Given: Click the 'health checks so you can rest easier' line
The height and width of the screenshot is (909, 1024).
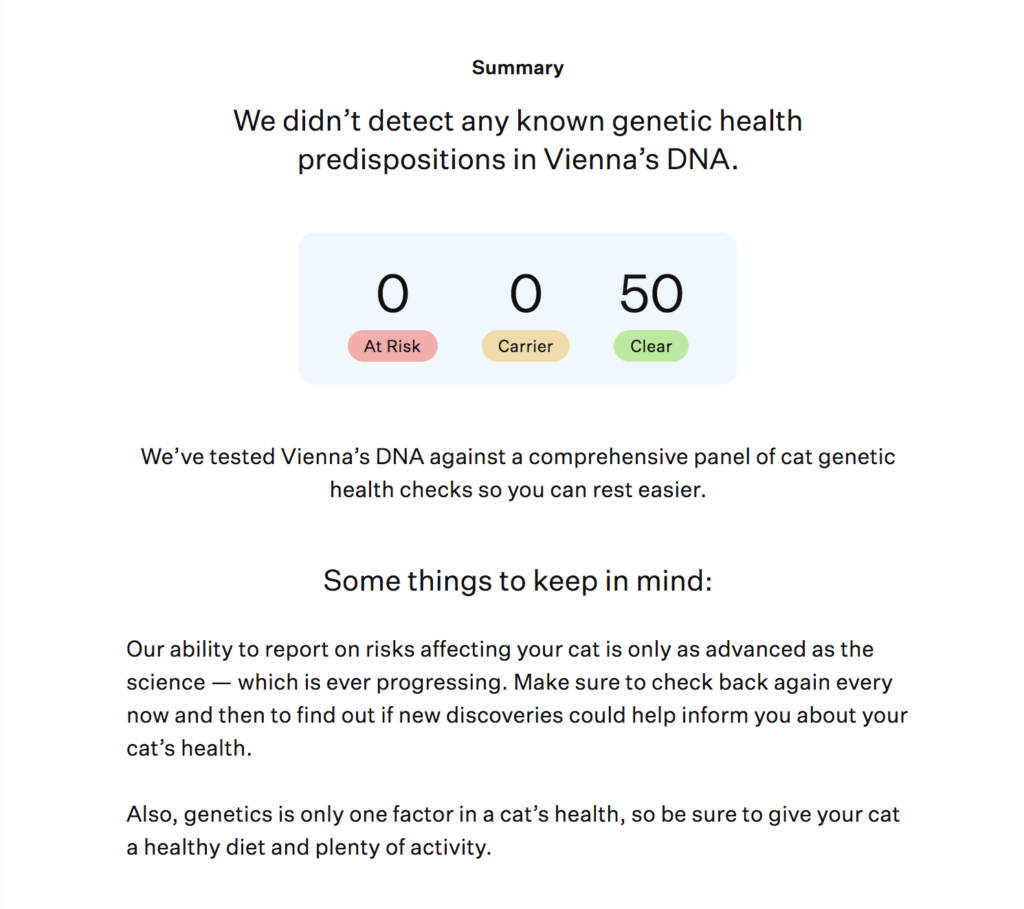Looking at the screenshot, I should tap(518, 490).
